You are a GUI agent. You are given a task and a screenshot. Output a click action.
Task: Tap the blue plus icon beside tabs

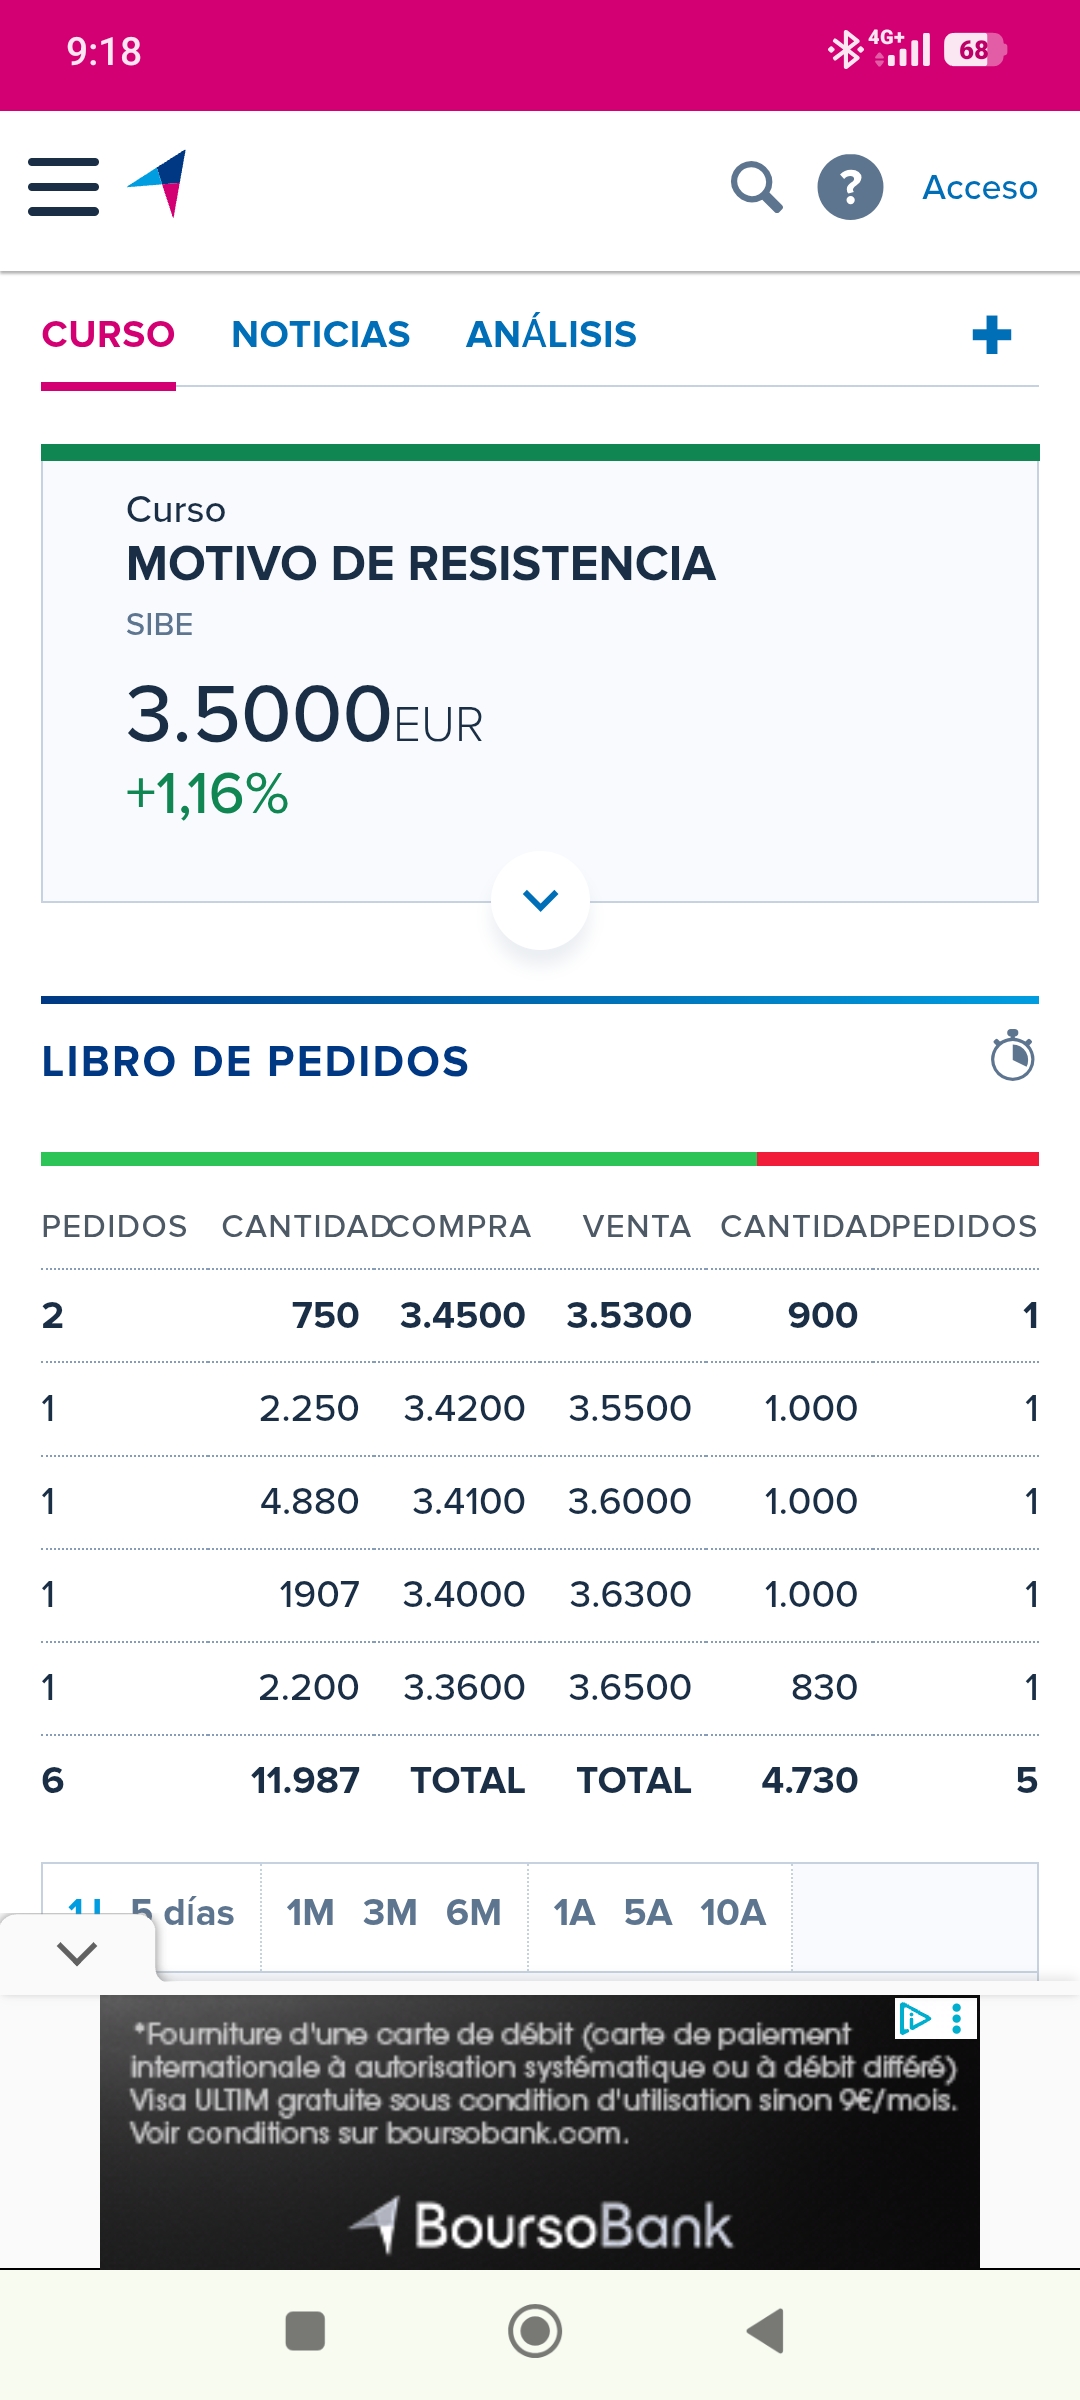coord(991,335)
